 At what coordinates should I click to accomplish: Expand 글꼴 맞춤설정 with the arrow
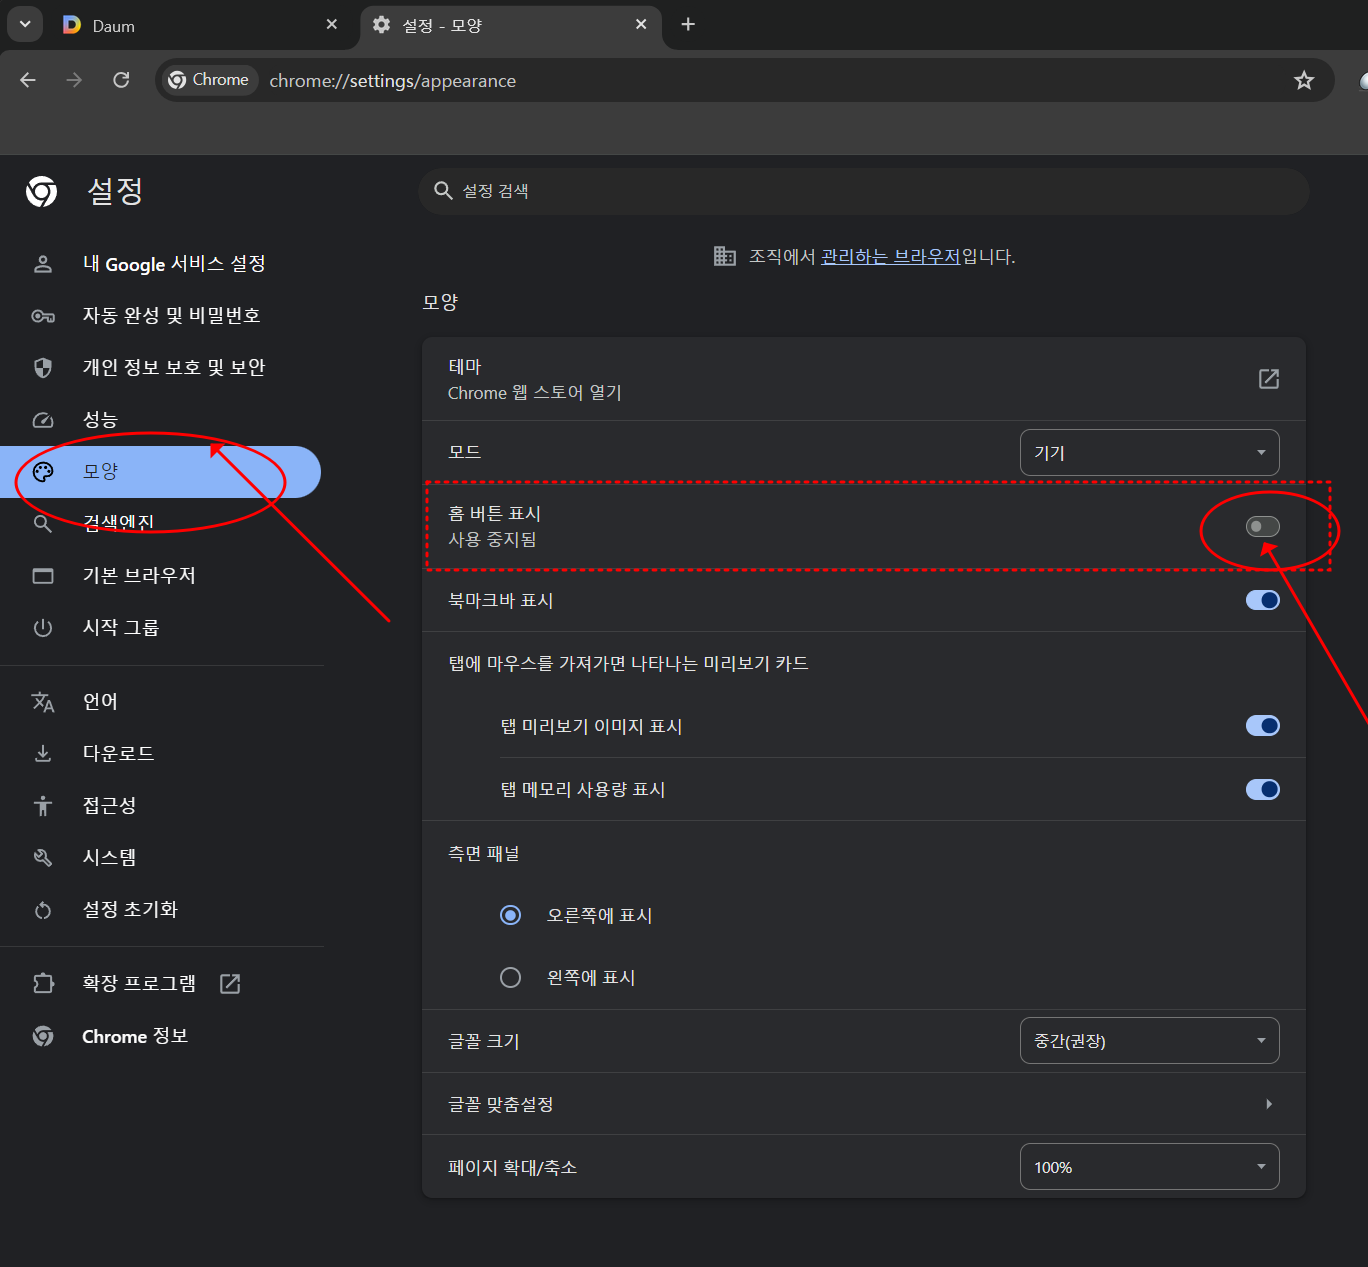click(x=1268, y=1104)
